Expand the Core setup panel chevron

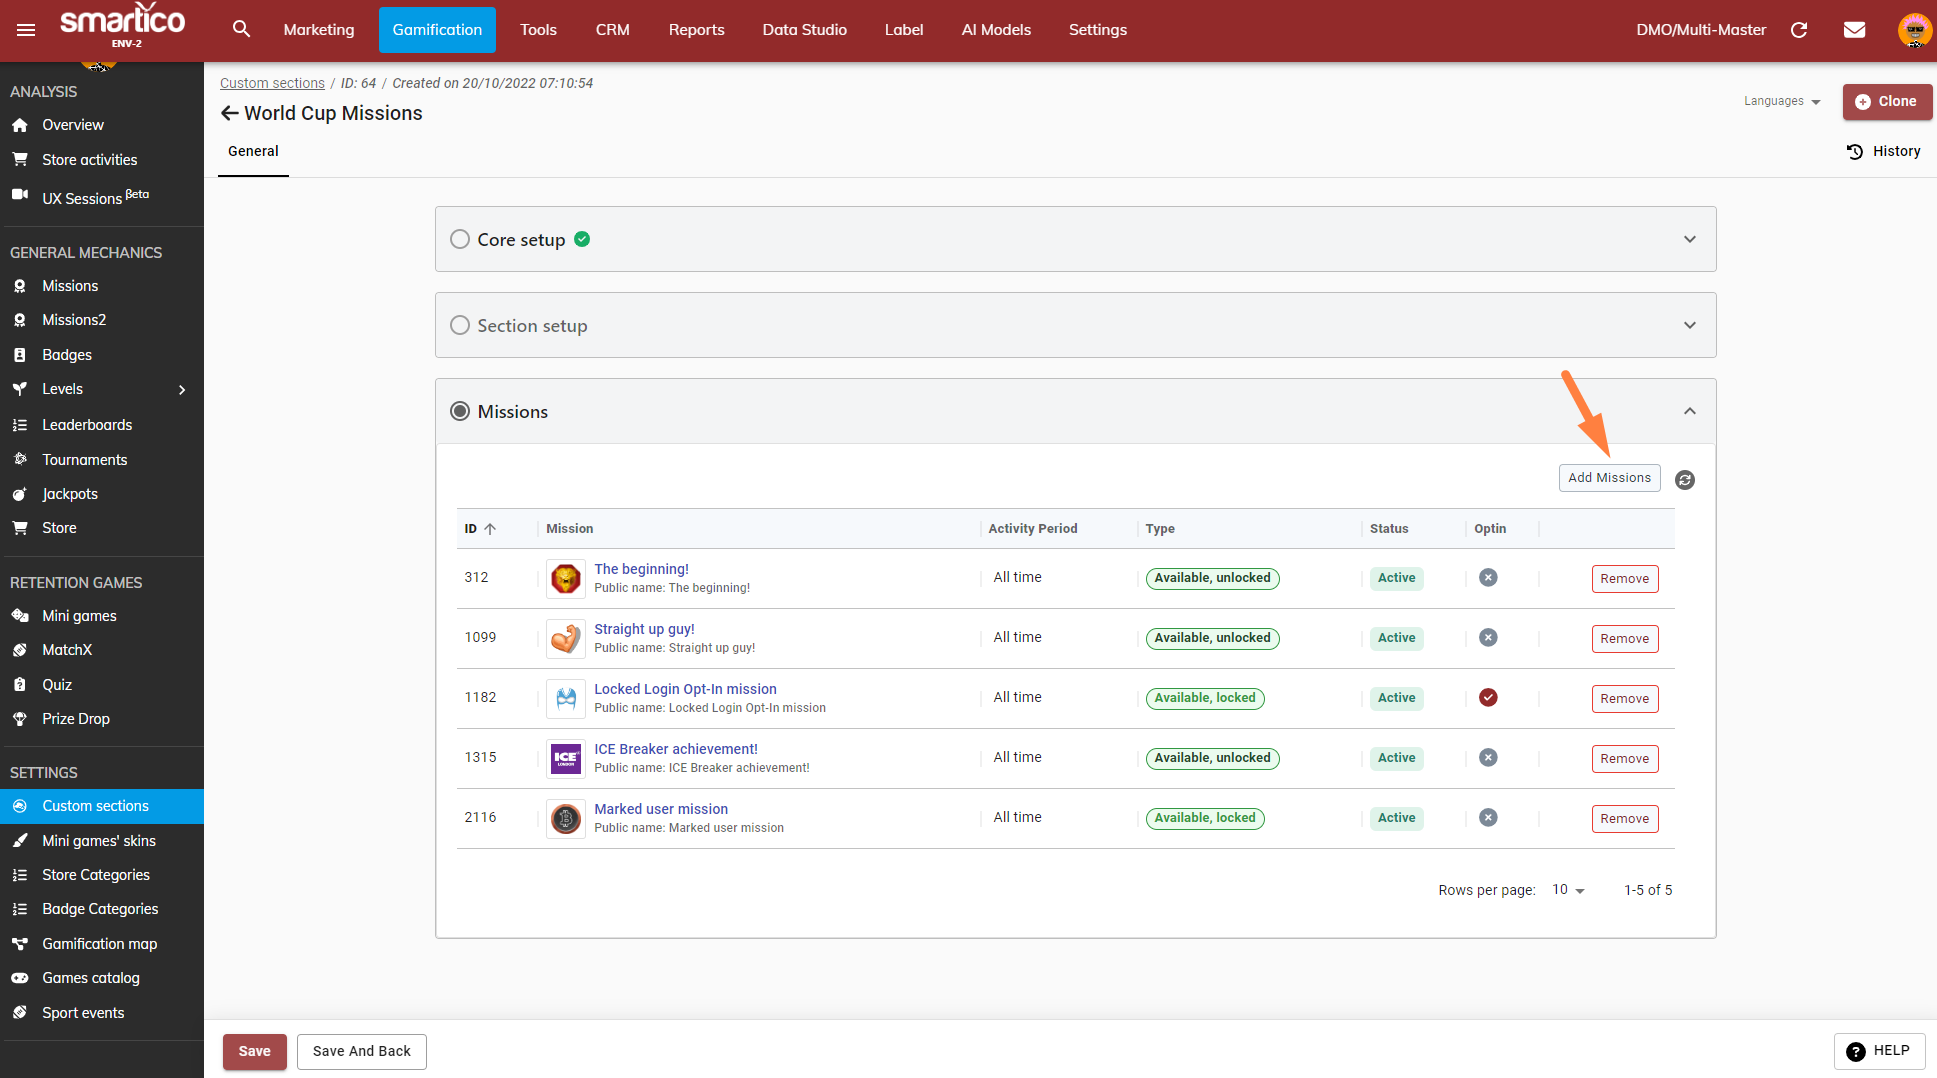[x=1689, y=239]
